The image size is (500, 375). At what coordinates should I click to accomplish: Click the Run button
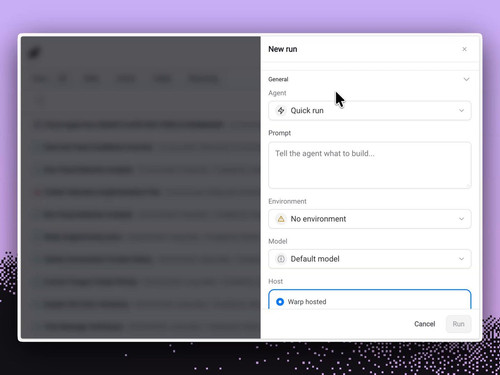click(458, 324)
